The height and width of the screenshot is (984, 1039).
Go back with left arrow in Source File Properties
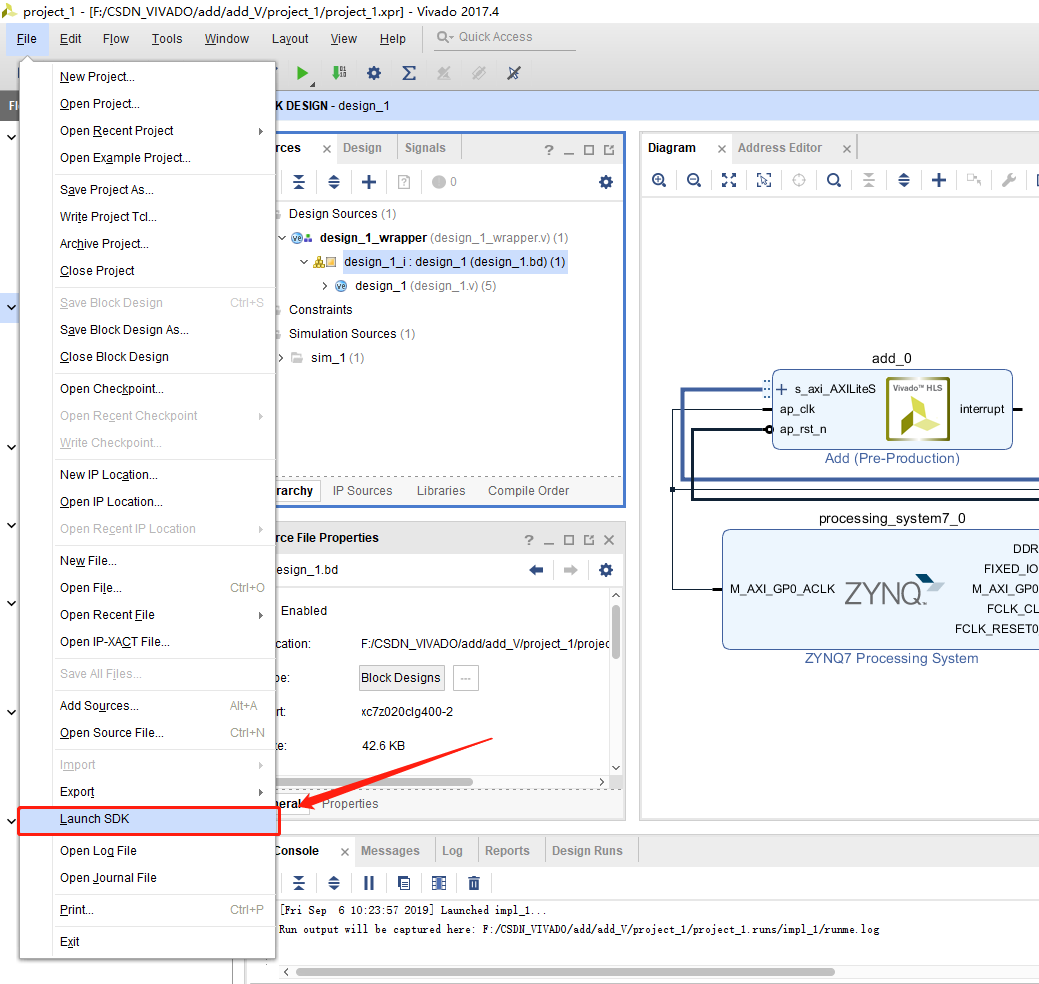click(537, 570)
